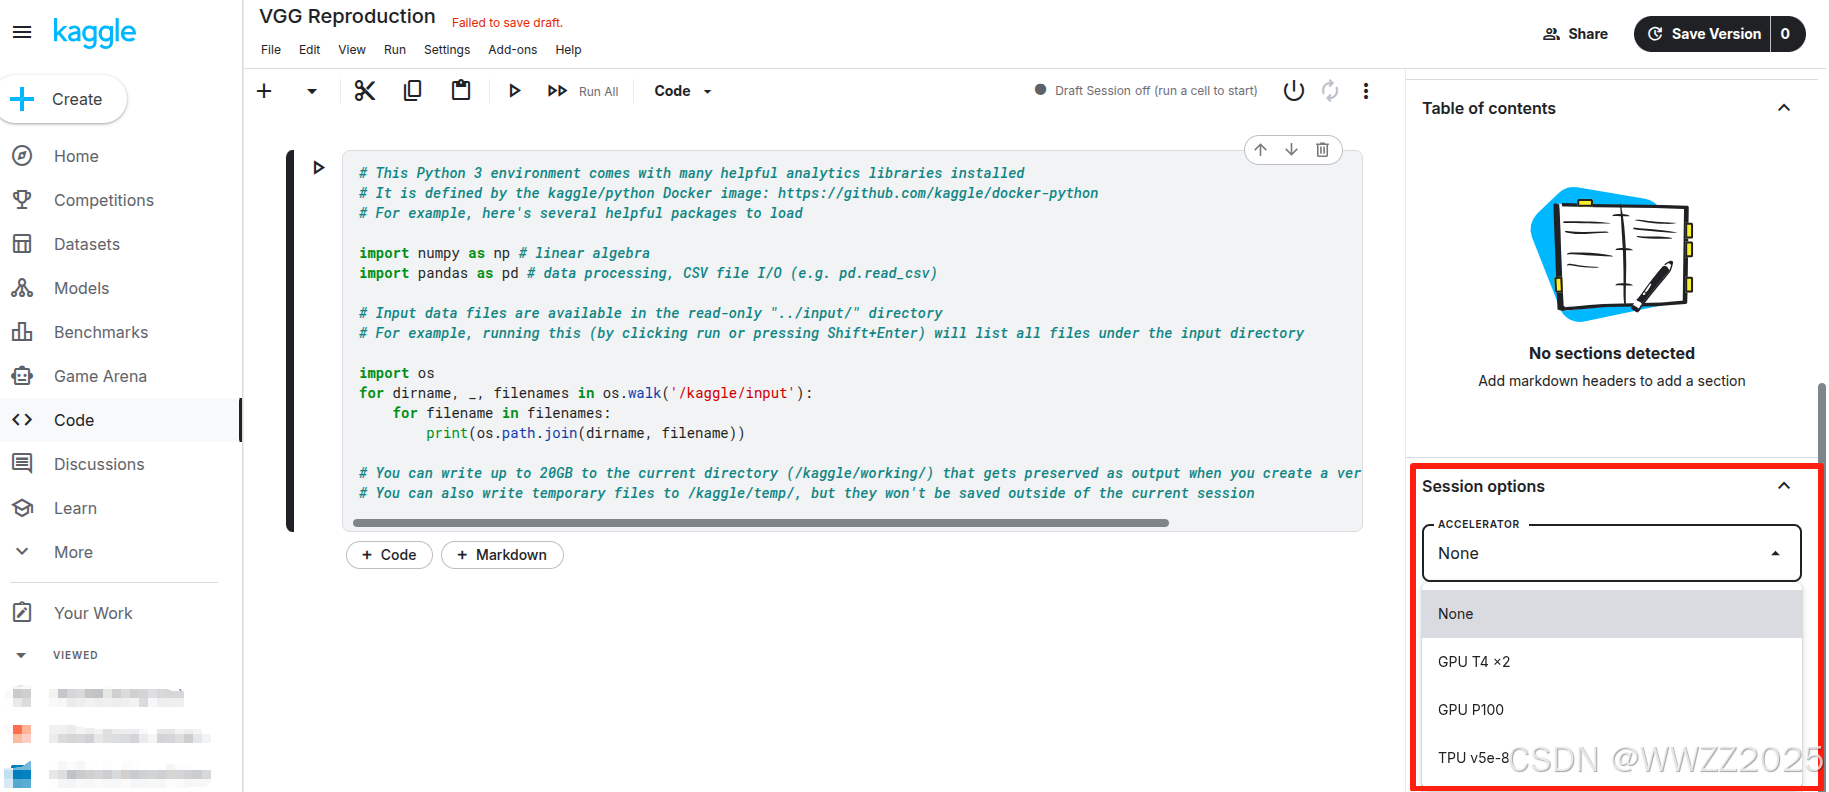The height and width of the screenshot is (792, 1829).
Task: Click the Create button
Action: coord(62,99)
